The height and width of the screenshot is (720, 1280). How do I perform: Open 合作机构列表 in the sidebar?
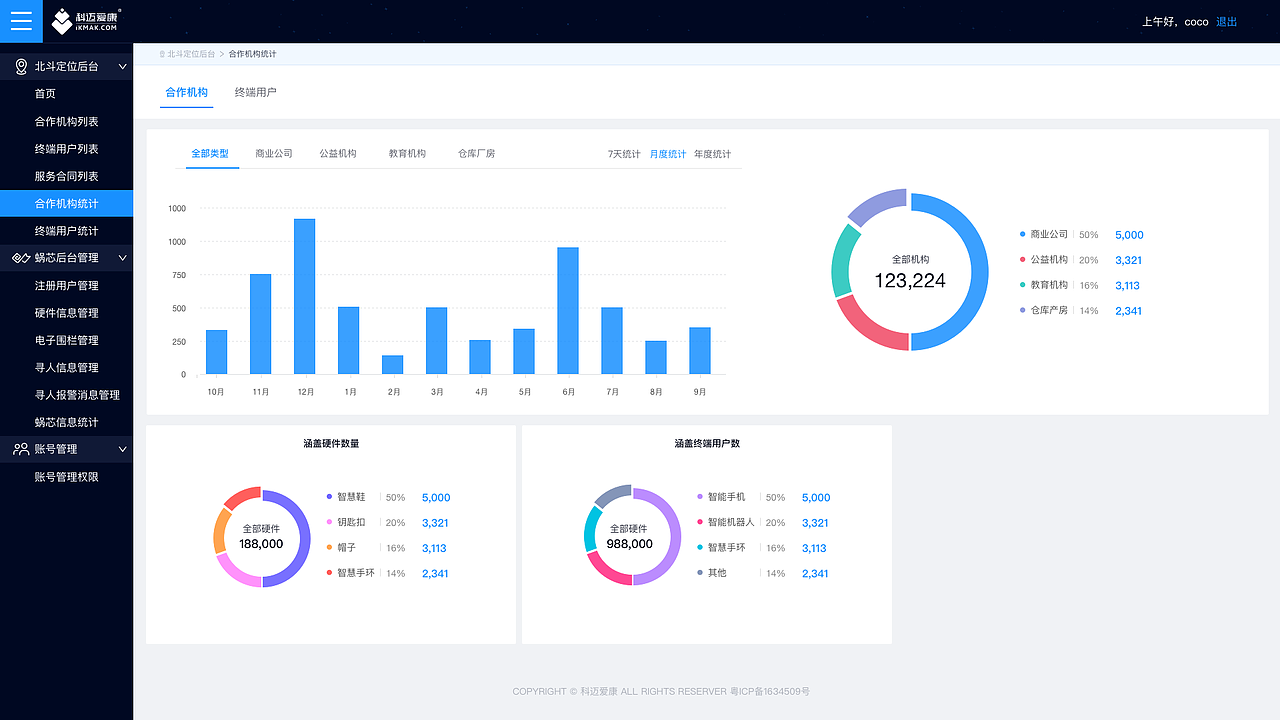click(x=66, y=122)
